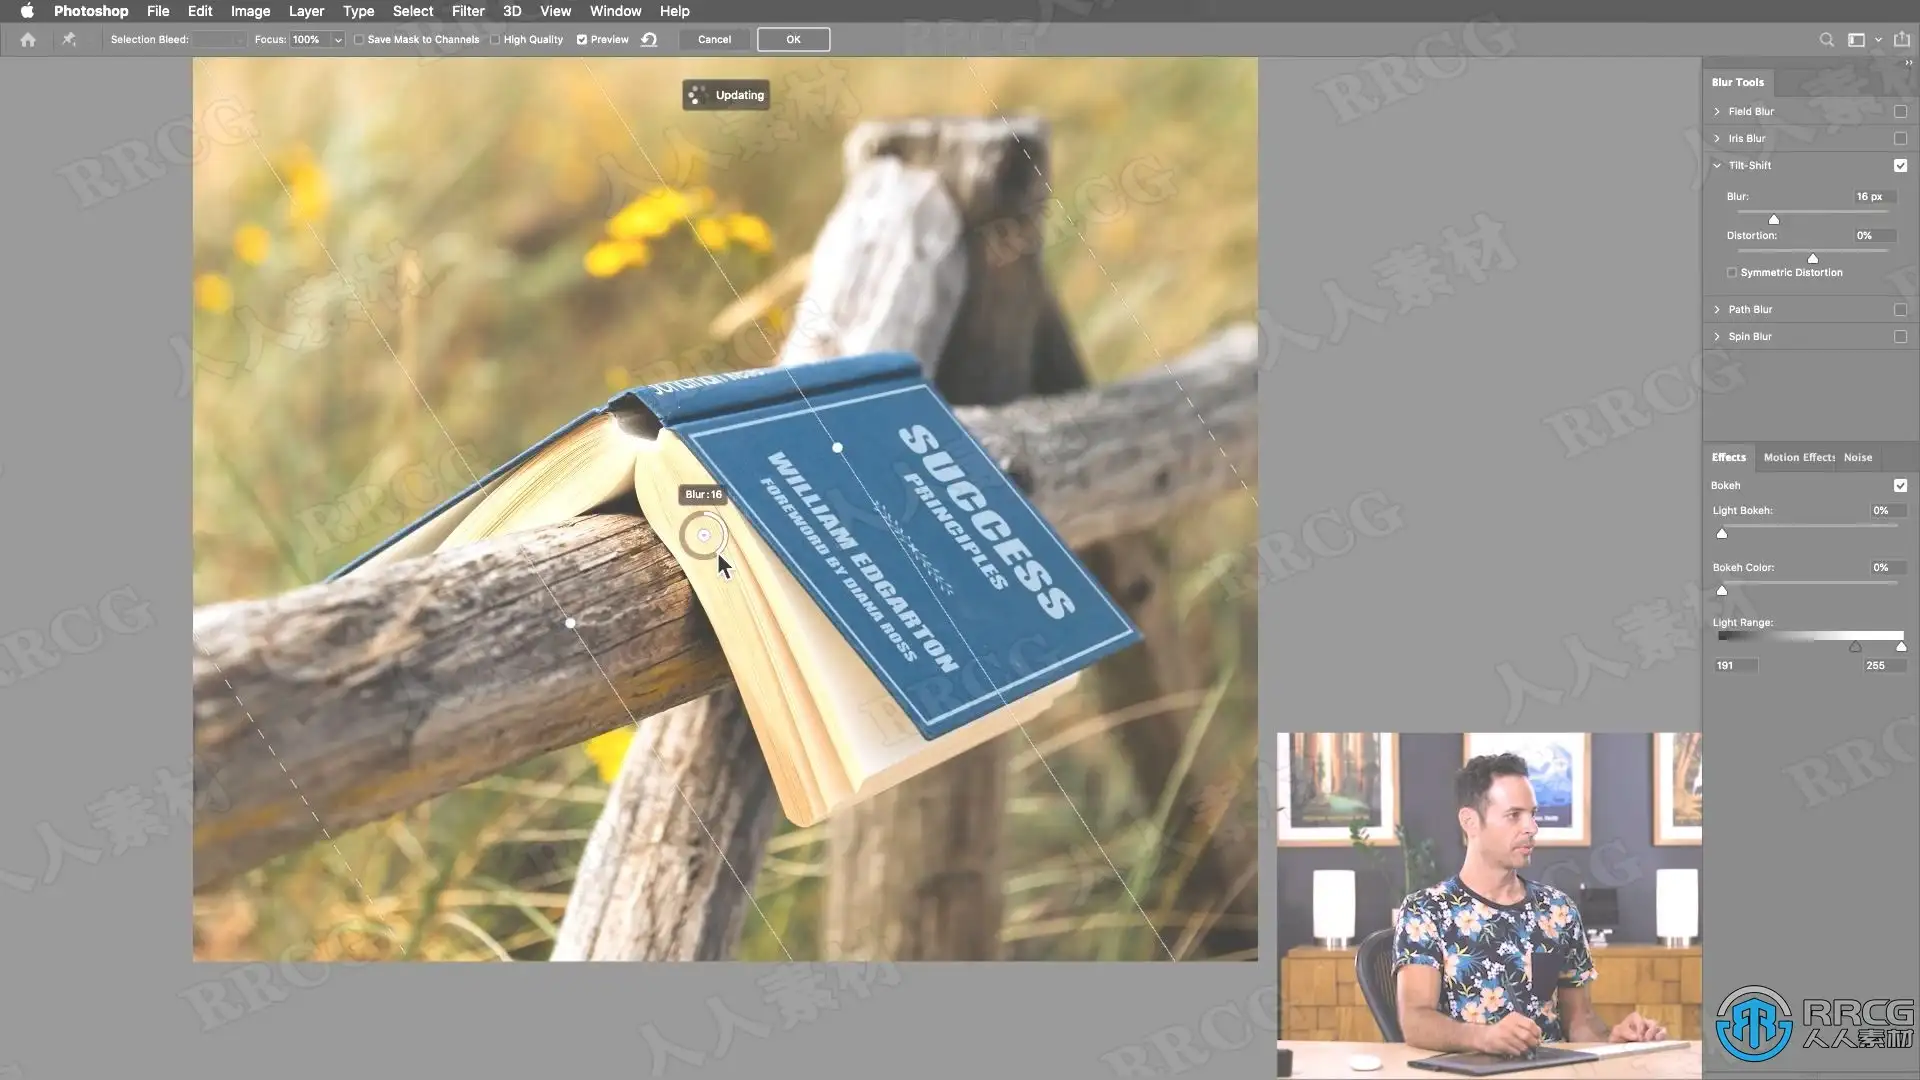Click the pin tool icon in options bar
This screenshot has width=1920, height=1080.
click(x=69, y=40)
